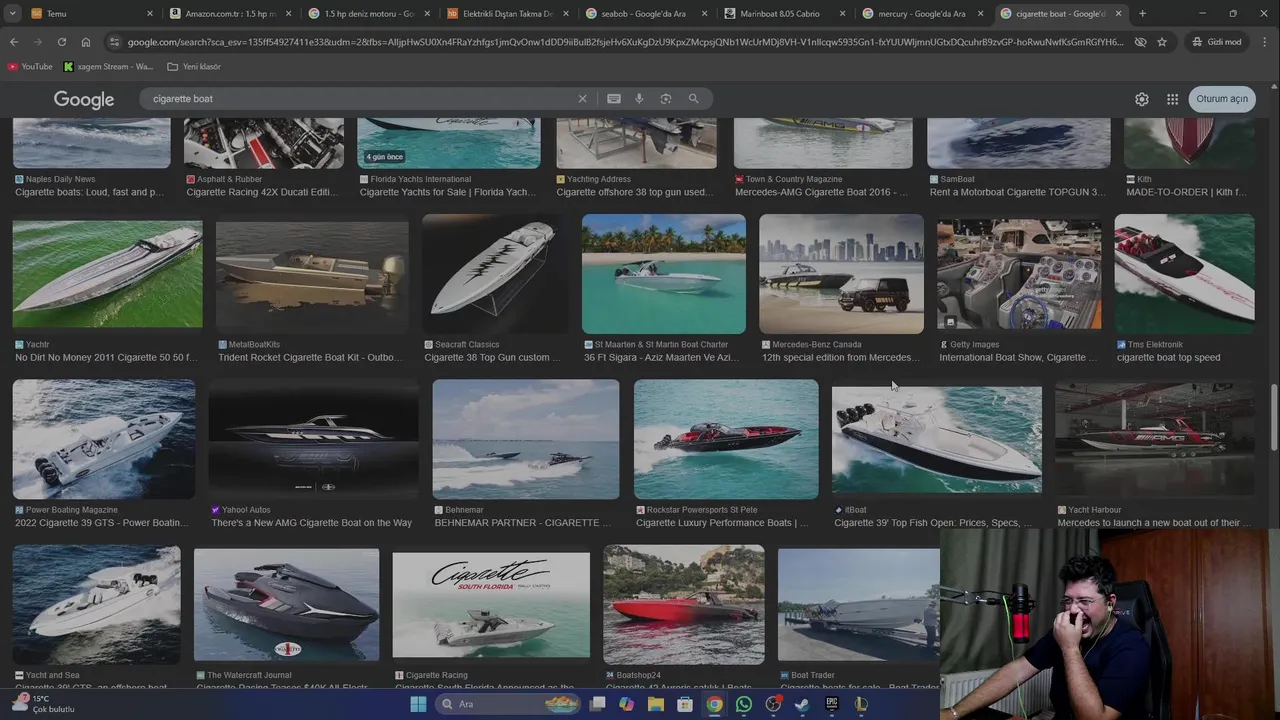Open the YouTube bookmark
1280x720 pixels.
(x=30, y=67)
